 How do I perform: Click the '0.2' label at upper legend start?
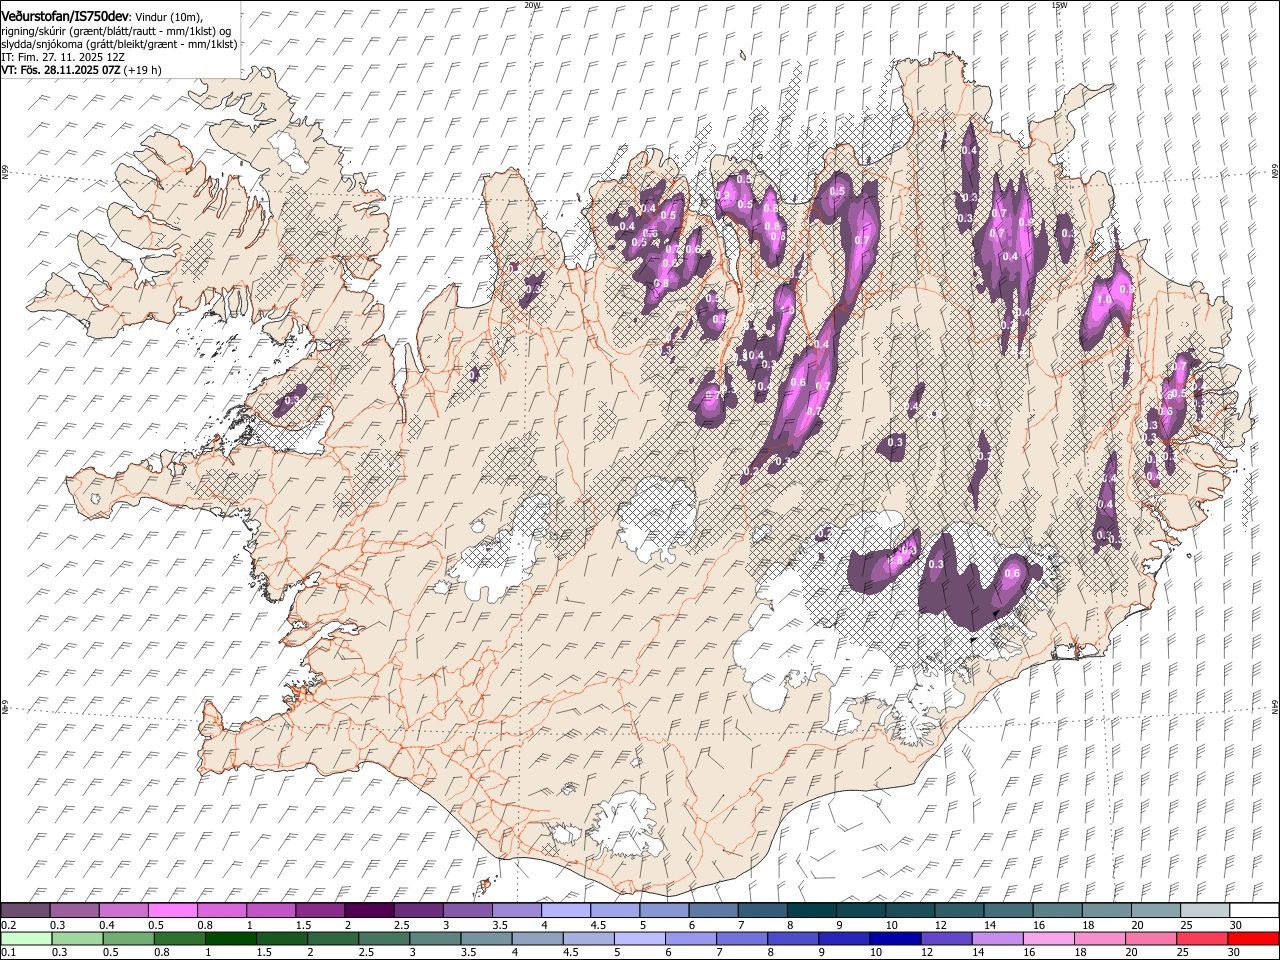click(x=8, y=925)
